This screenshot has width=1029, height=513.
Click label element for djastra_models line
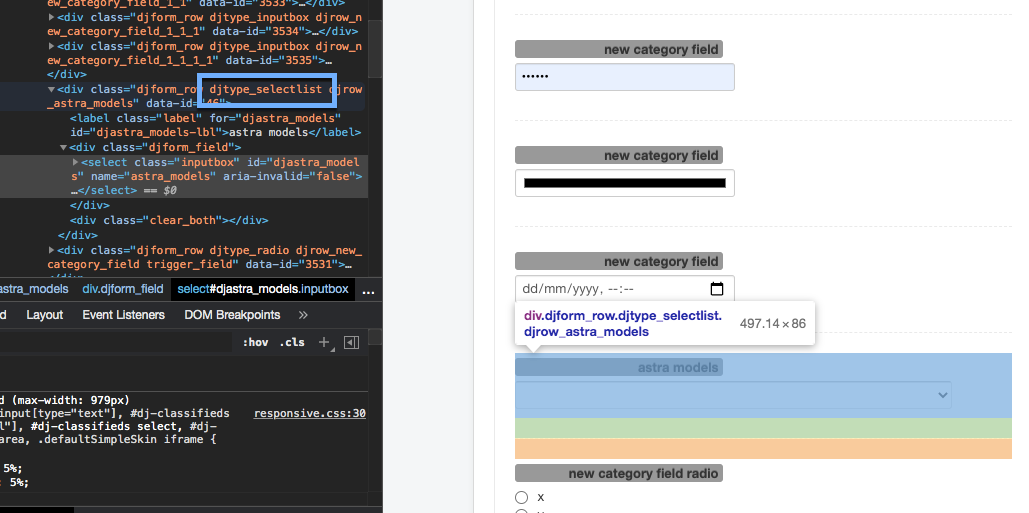coord(215,125)
